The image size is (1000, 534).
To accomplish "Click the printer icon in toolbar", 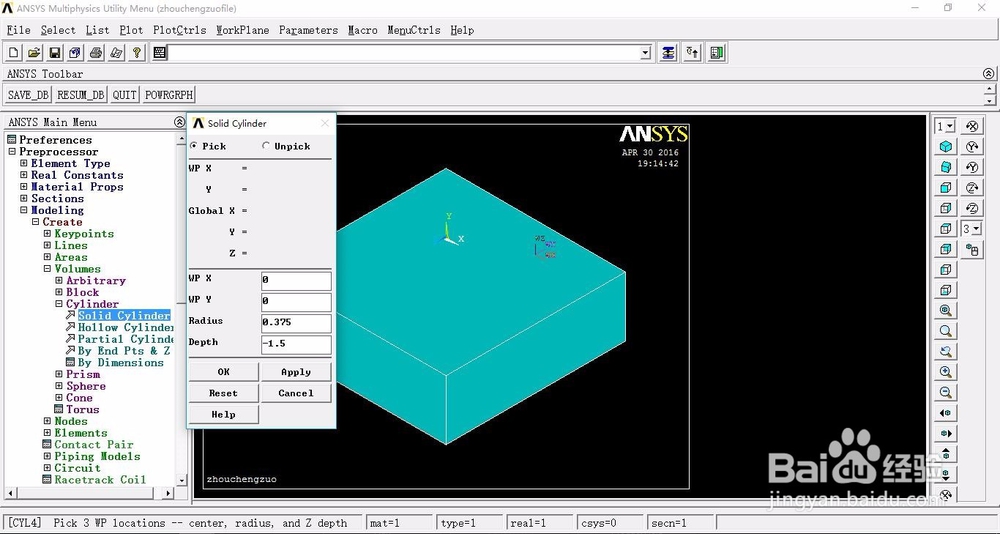I will click(96, 52).
